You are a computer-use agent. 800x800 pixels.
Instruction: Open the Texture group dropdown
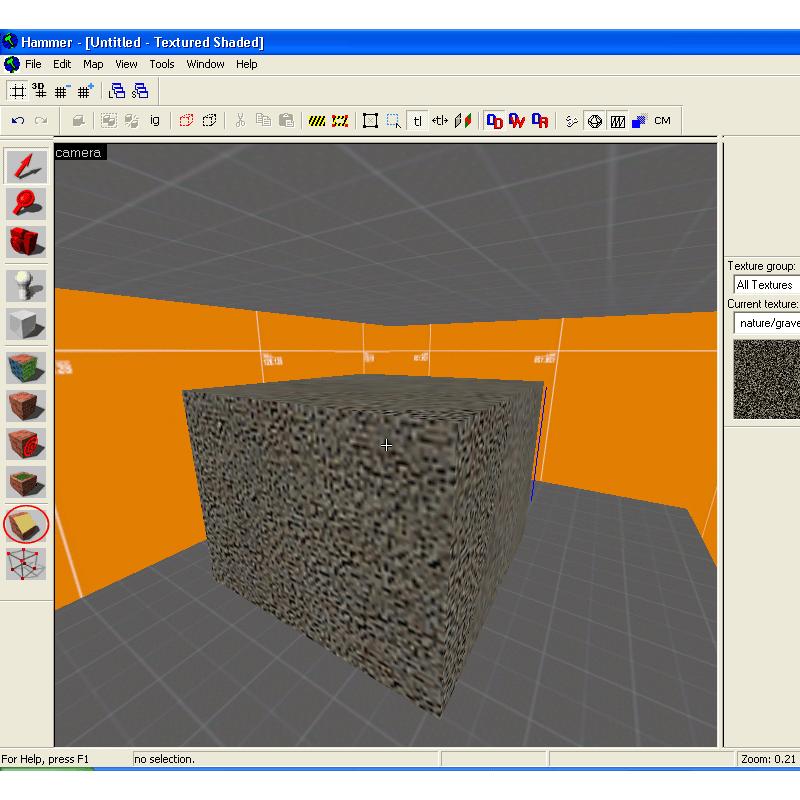[766, 285]
